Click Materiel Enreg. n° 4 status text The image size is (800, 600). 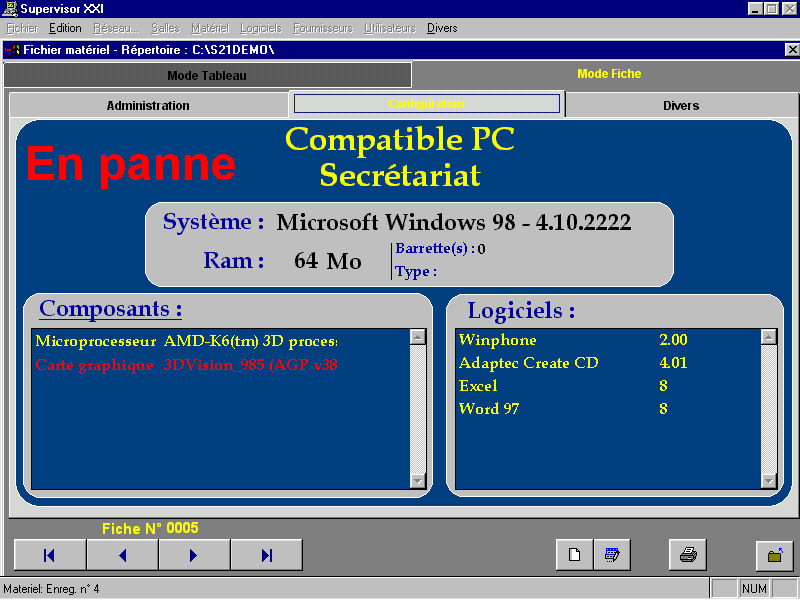coord(52,589)
